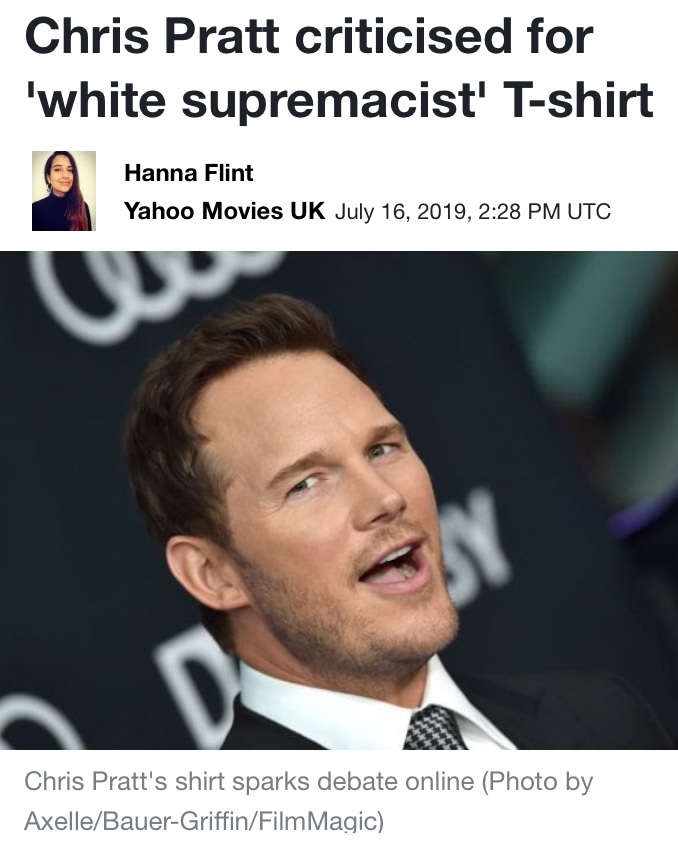Click the word 'supremacist' in the headline
The width and height of the screenshot is (678, 841).
(x=328, y=100)
